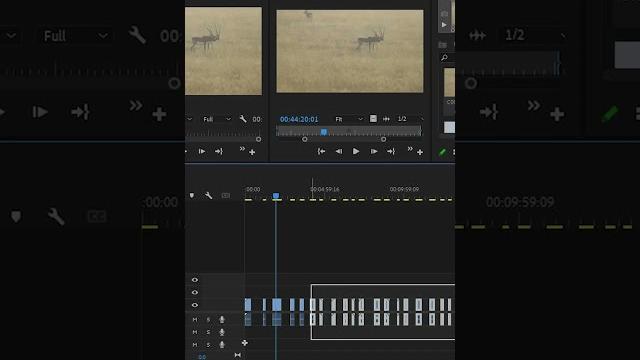Open Program monitor button editor plus icon

pyautogui.click(x=420, y=152)
